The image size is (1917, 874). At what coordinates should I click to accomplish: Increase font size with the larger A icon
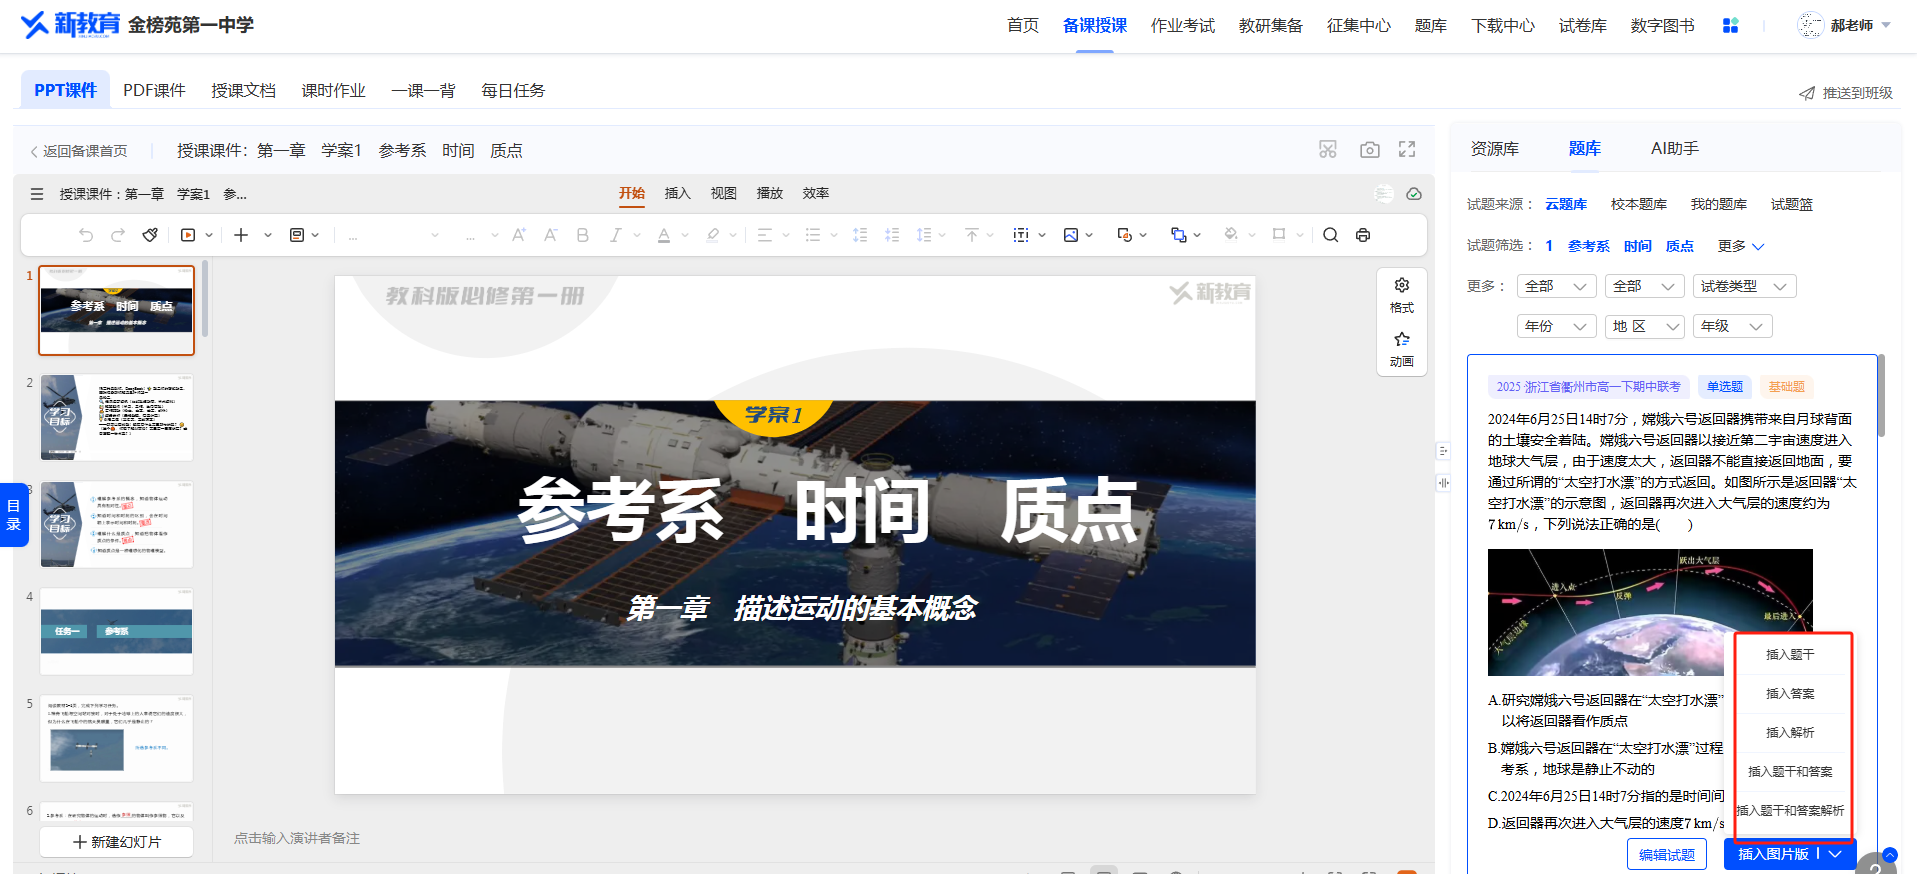pos(519,235)
